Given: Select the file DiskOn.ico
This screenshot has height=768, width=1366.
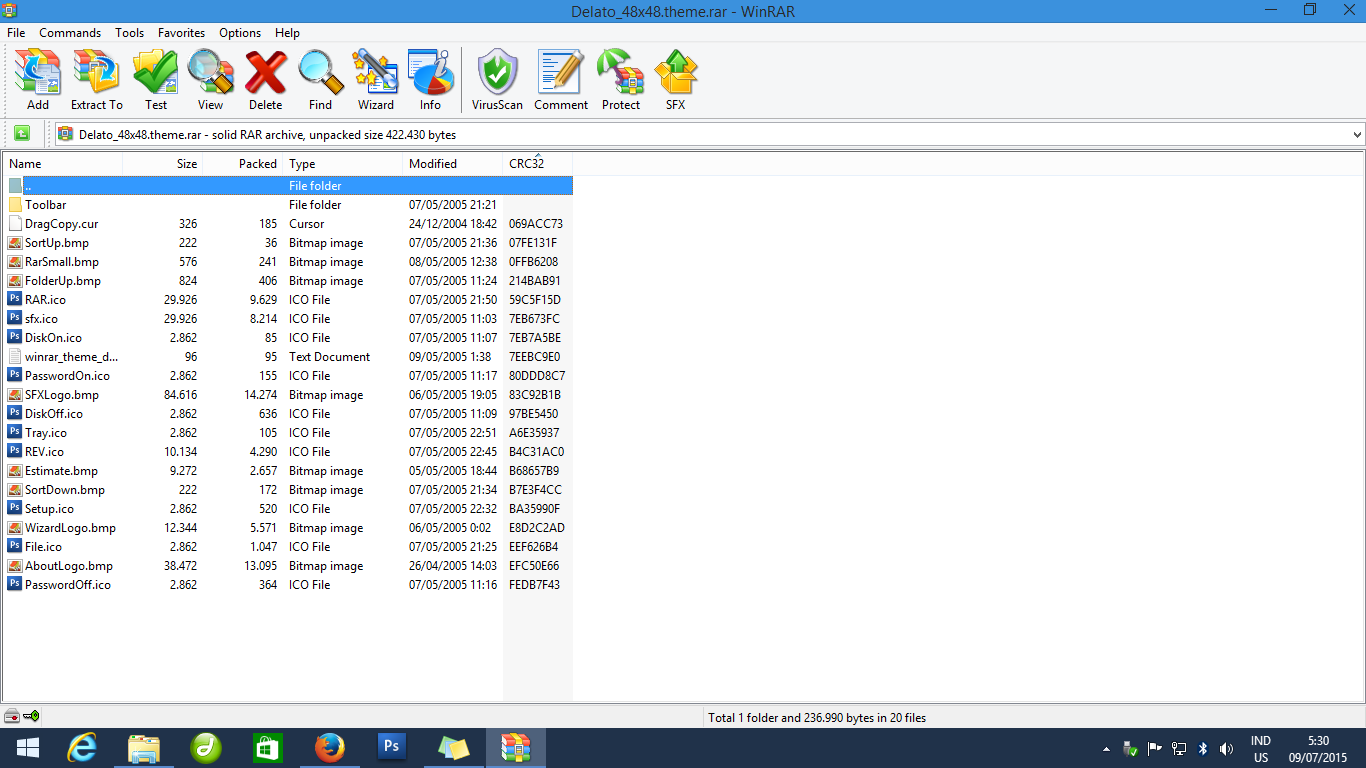Looking at the screenshot, I should click(x=289, y=338).
